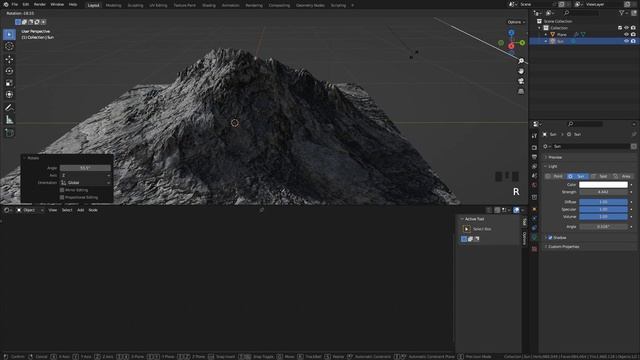This screenshot has height=360, width=640.
Task: Open the Output properties tab icon
Action: (534, 157)
